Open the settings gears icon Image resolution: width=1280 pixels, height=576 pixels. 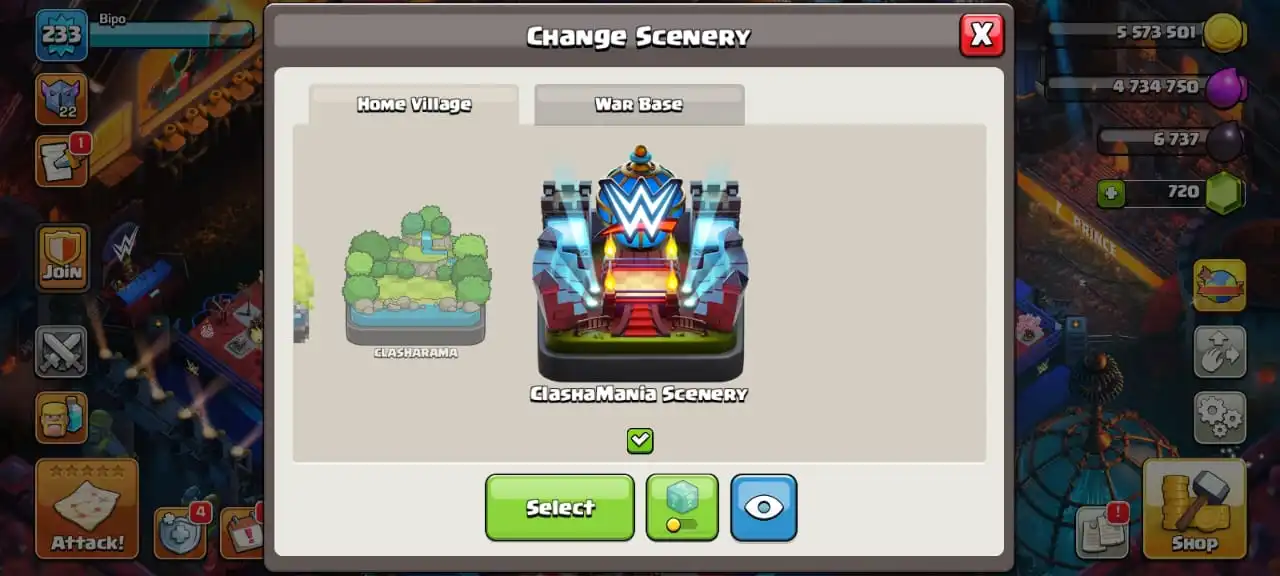tap(1219, 417)
